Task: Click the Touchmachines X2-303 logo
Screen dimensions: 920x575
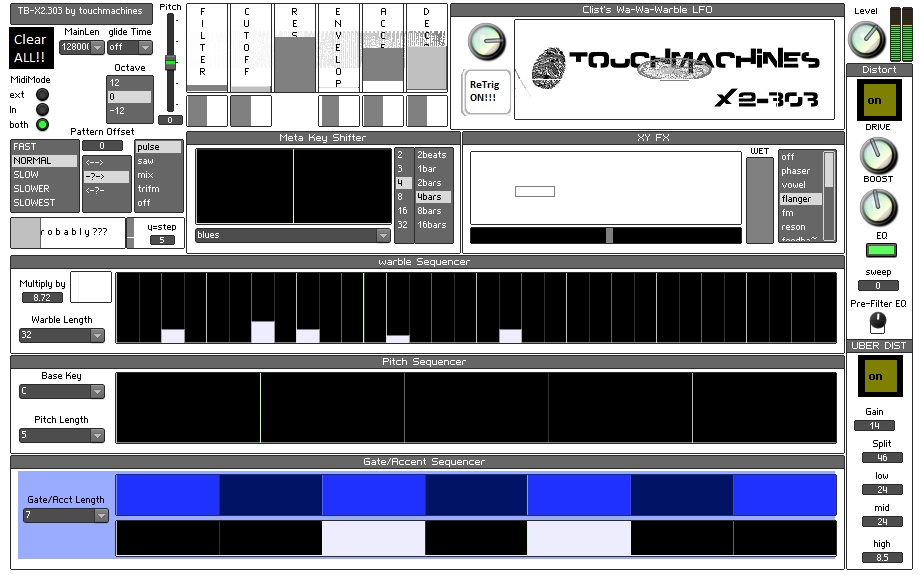Action: tap(674, 69)
